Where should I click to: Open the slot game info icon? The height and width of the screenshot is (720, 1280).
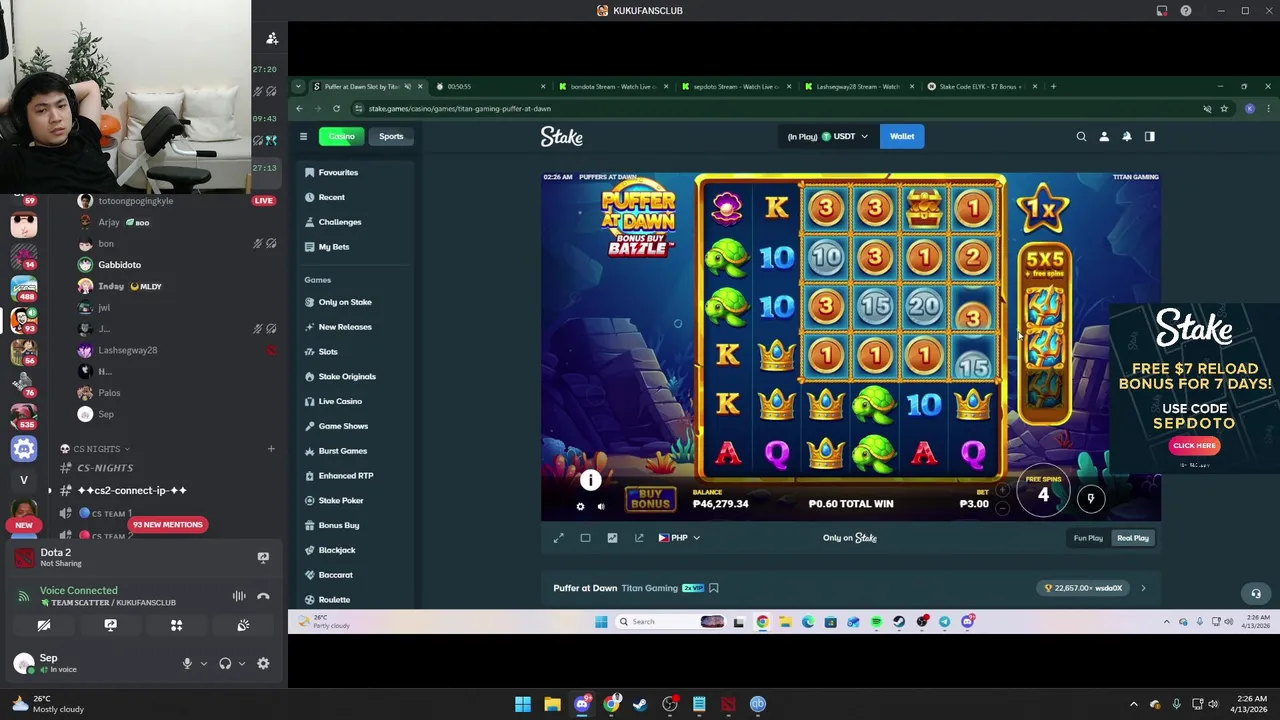coord(591,481)
